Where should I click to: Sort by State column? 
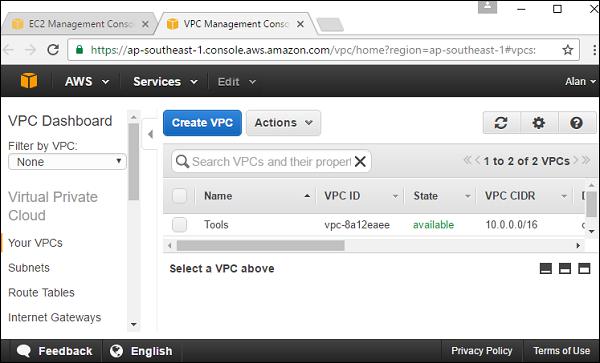[441, 196]
